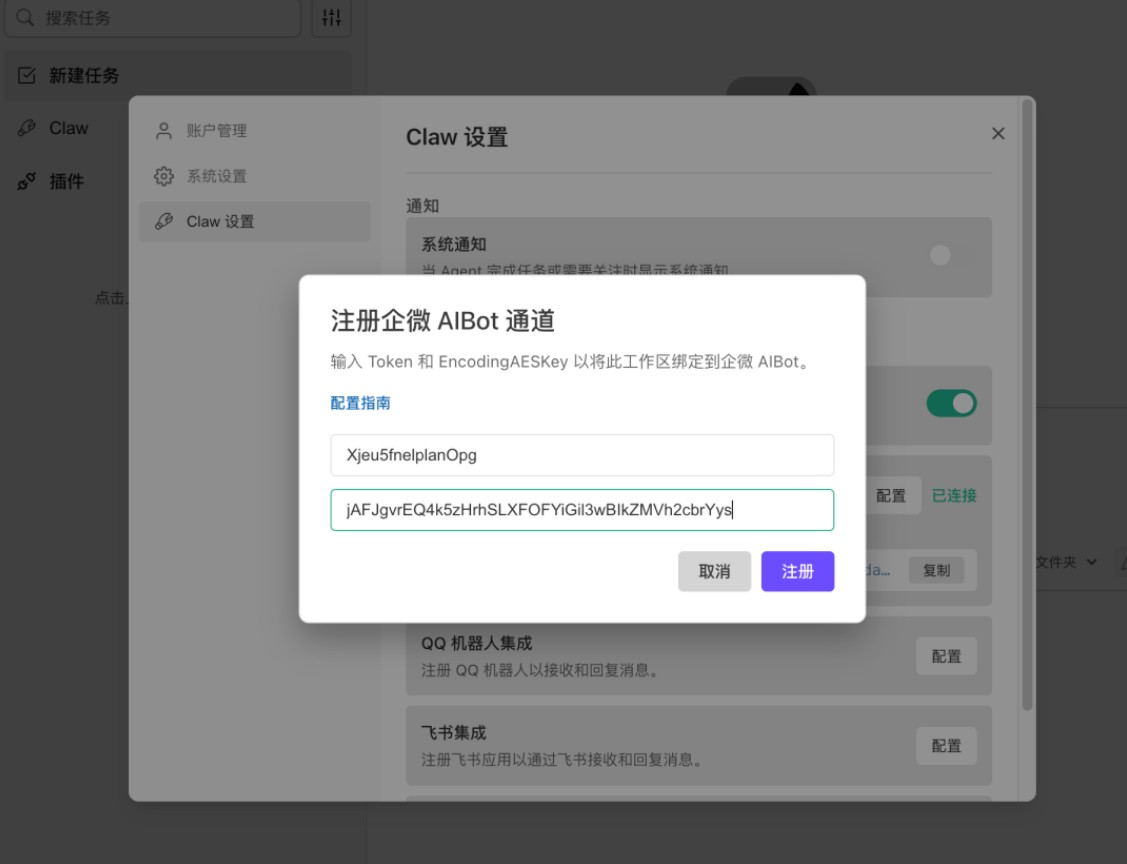Open 配置 for QQ 机器人集成
This screenshot has height=864, width=1127.
tap(946, 656)
